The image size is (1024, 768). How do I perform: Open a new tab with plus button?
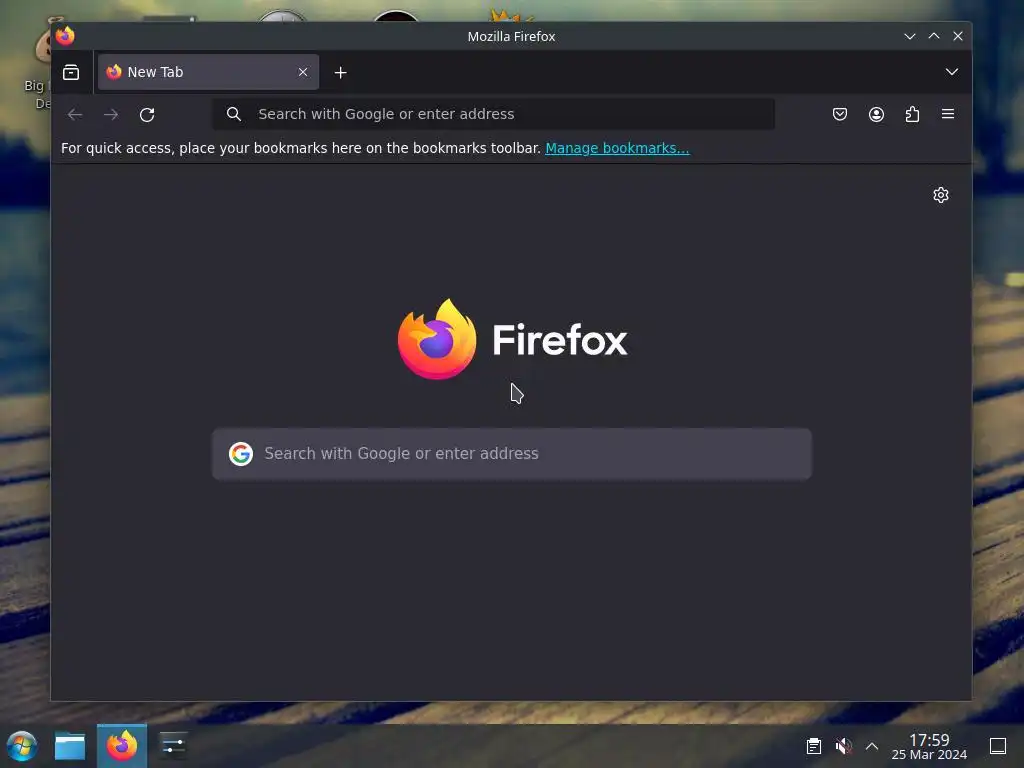click(x=340, y=72)
